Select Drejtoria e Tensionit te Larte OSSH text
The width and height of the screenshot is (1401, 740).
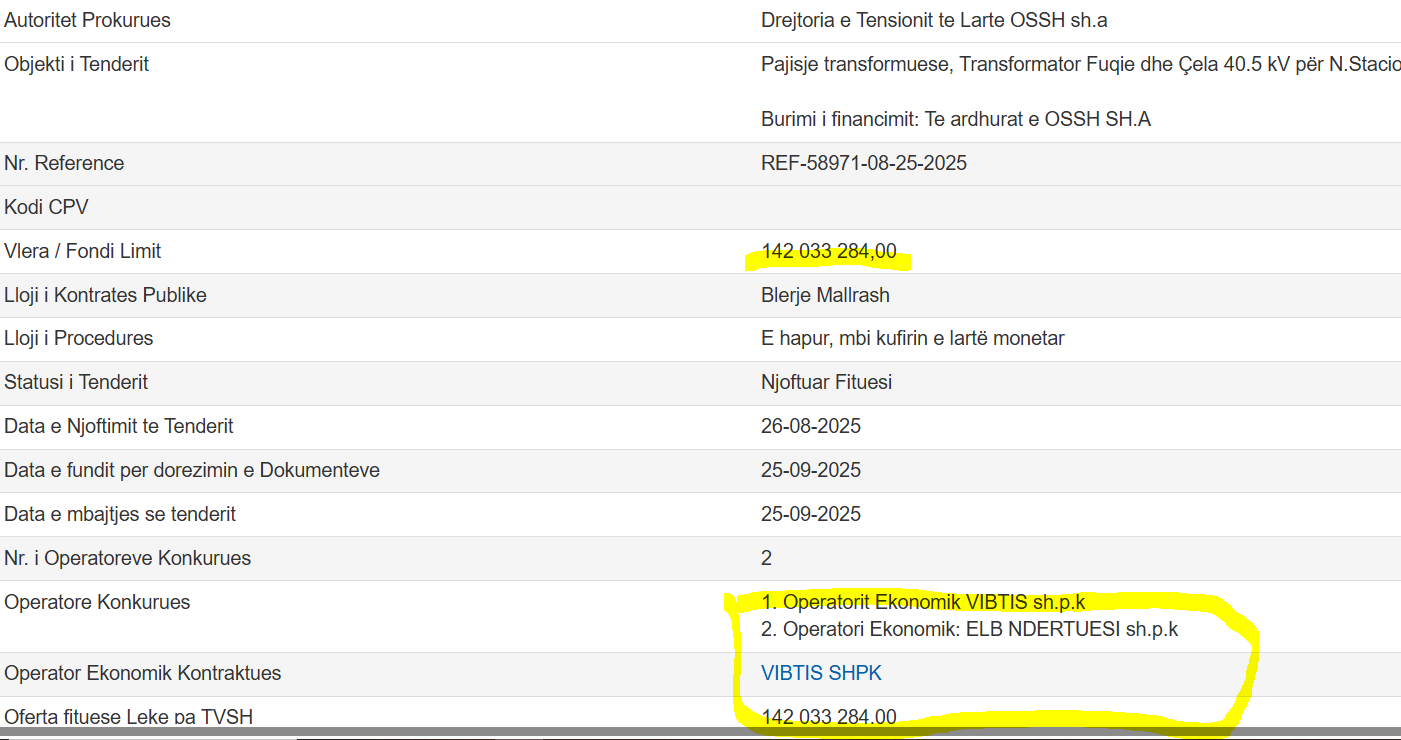pyautogui.click(x=933, y=20)
